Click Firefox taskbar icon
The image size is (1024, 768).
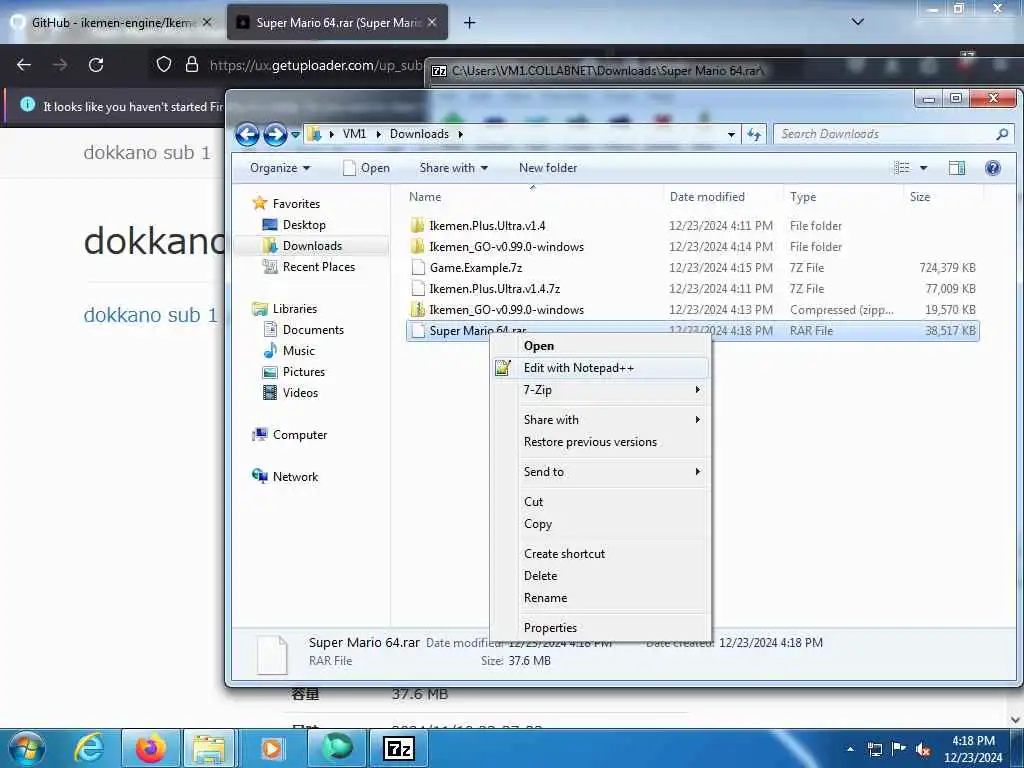point(150,748)
